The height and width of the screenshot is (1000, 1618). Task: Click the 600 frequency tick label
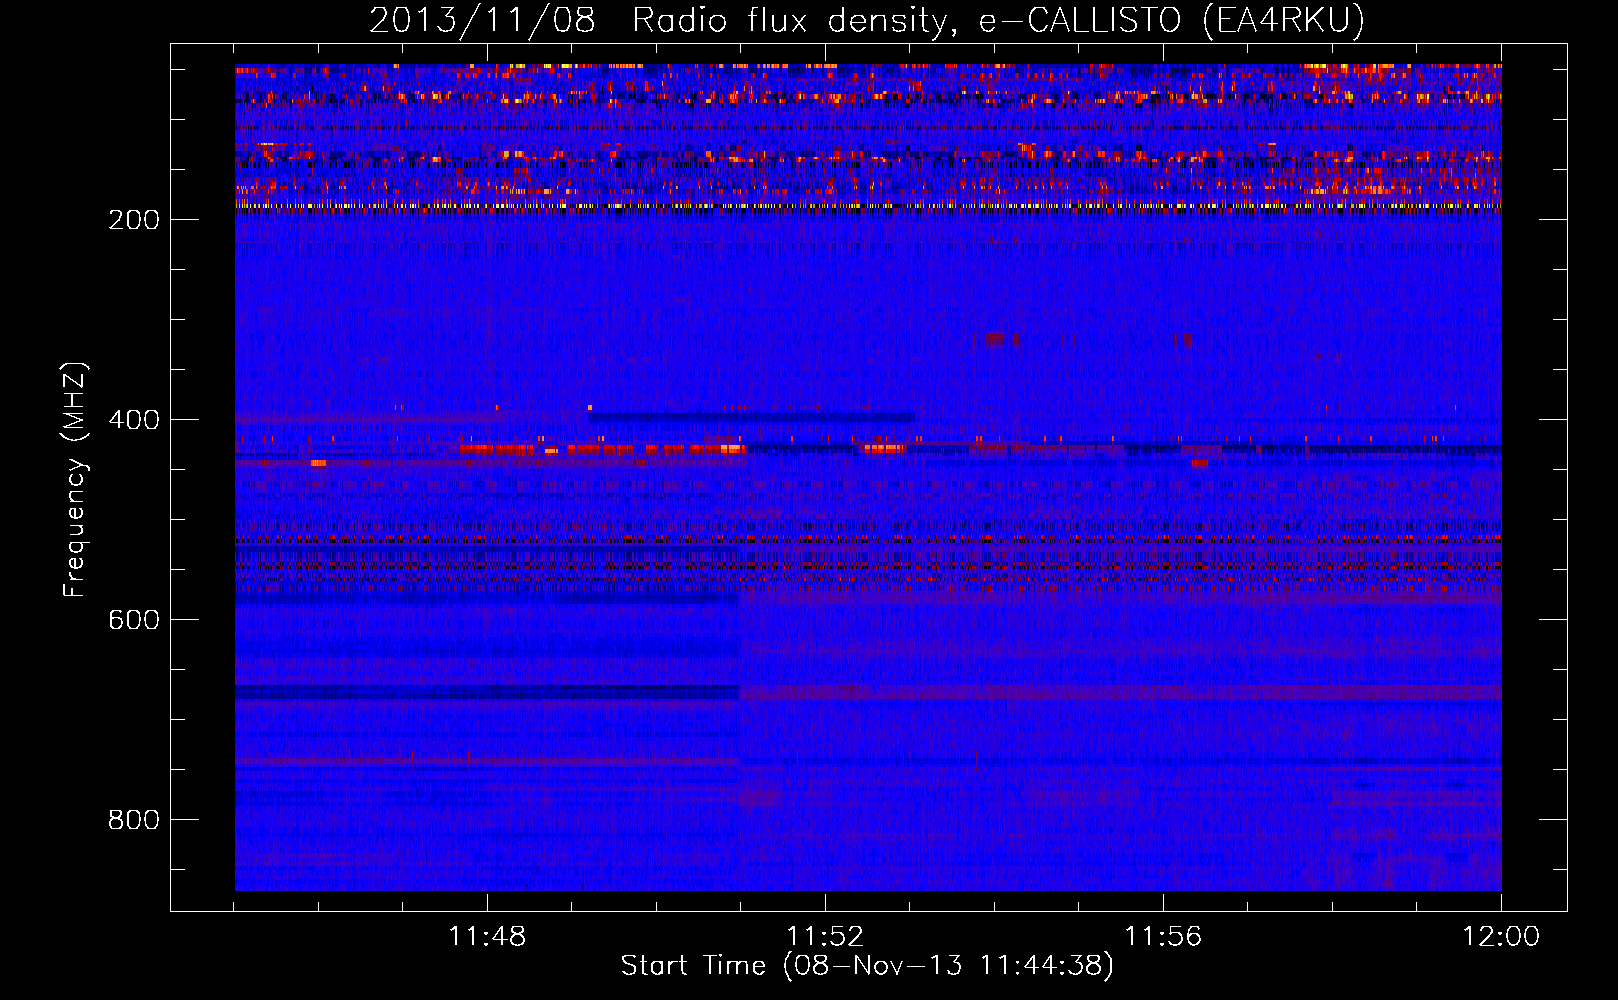tap(134, 620)
